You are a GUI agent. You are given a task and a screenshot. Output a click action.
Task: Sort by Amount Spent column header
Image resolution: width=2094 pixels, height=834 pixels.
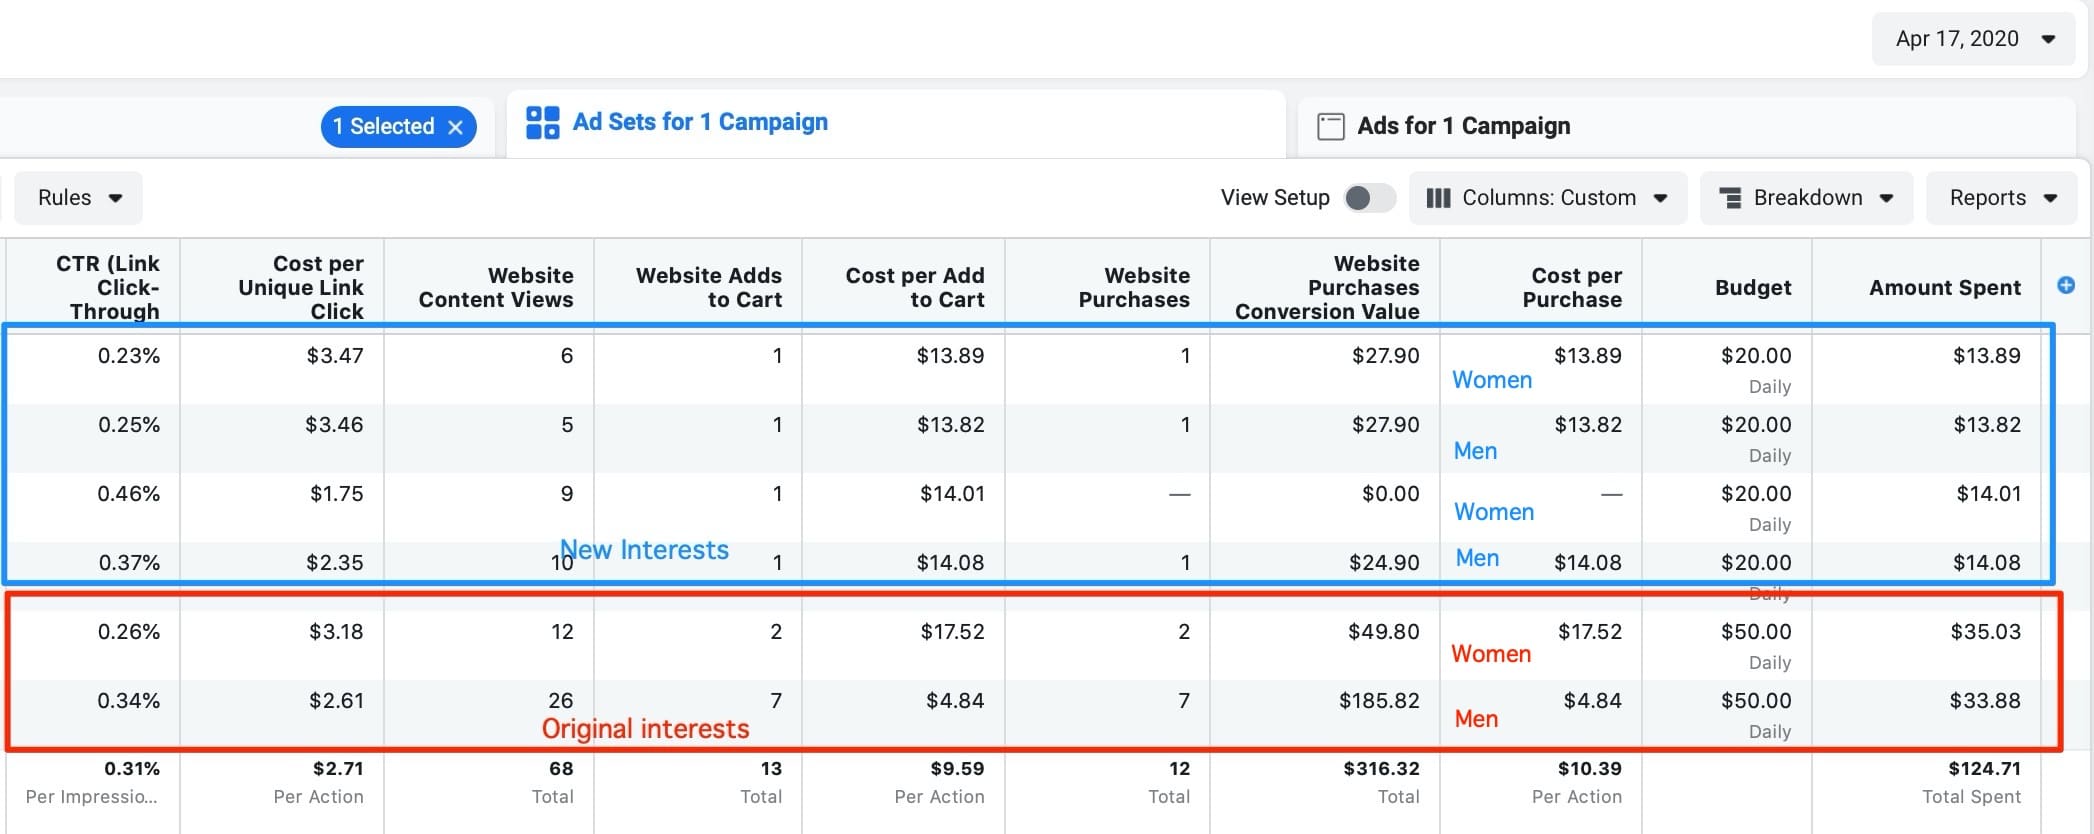[1944, 288]
